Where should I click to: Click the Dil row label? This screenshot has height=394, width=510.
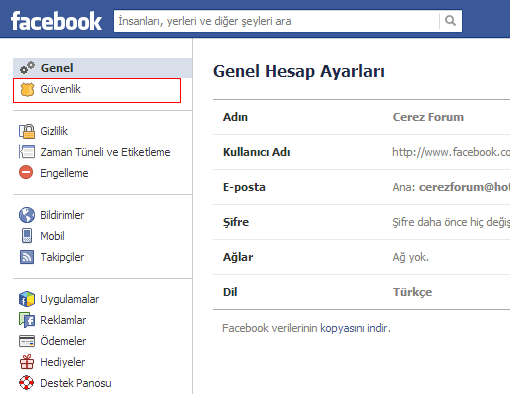[x=230, y=292]
